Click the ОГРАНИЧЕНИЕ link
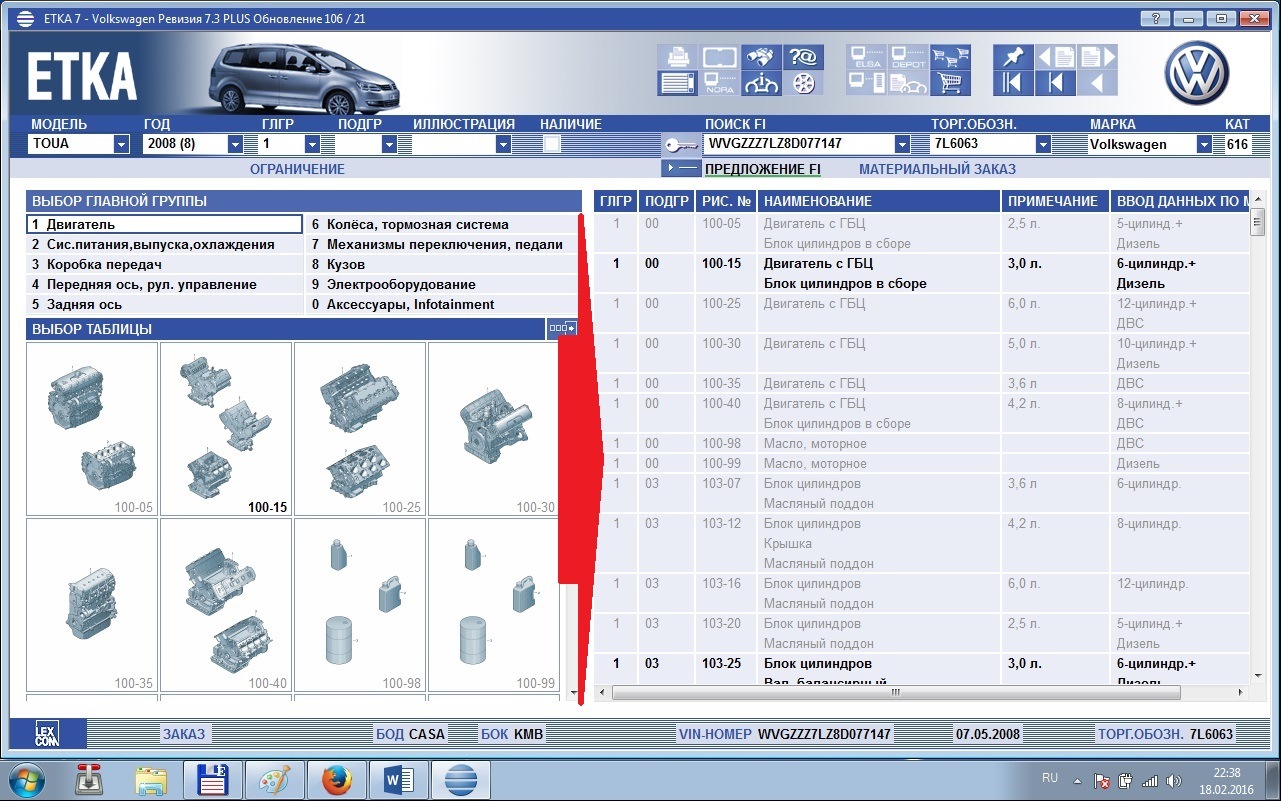Viewport: 1281px width, 801px height. (297, 169)
